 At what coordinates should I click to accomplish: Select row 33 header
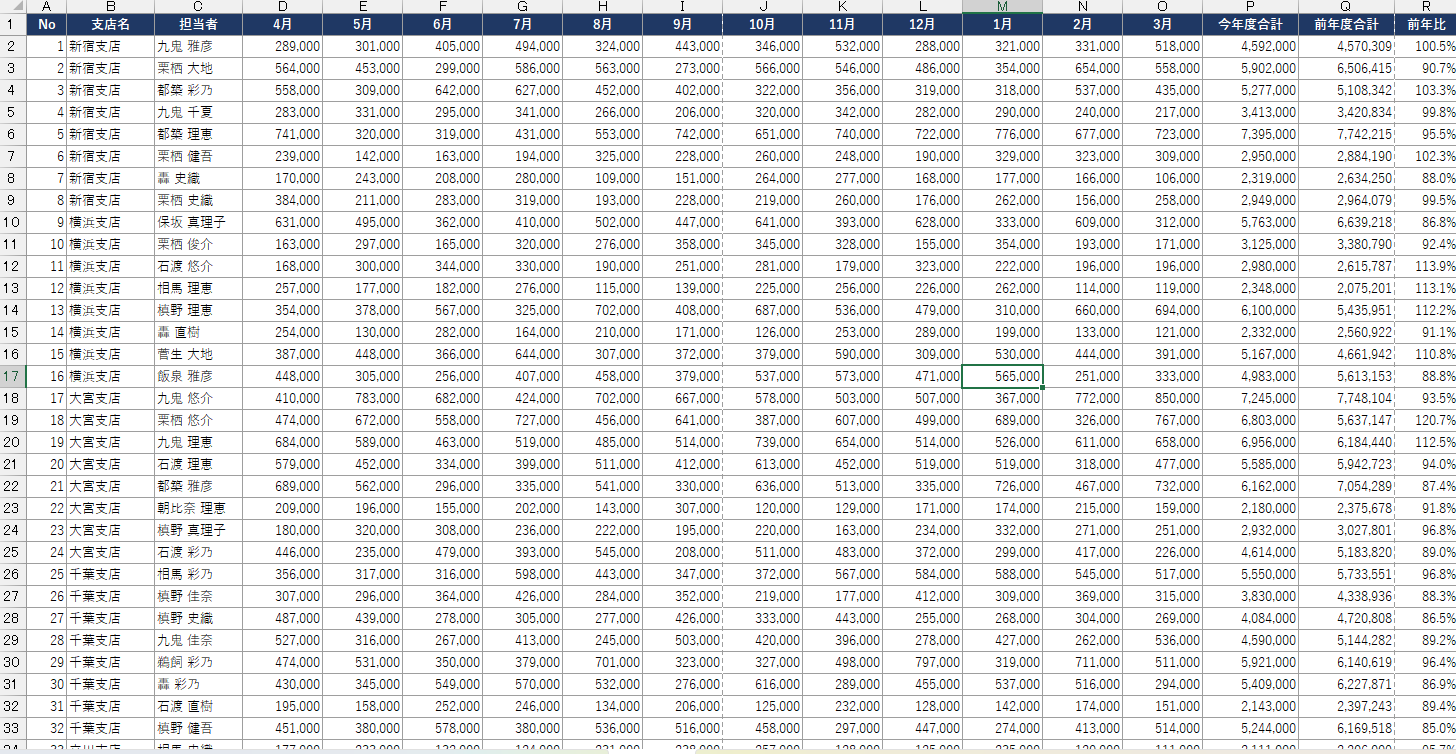pos(13,728)
